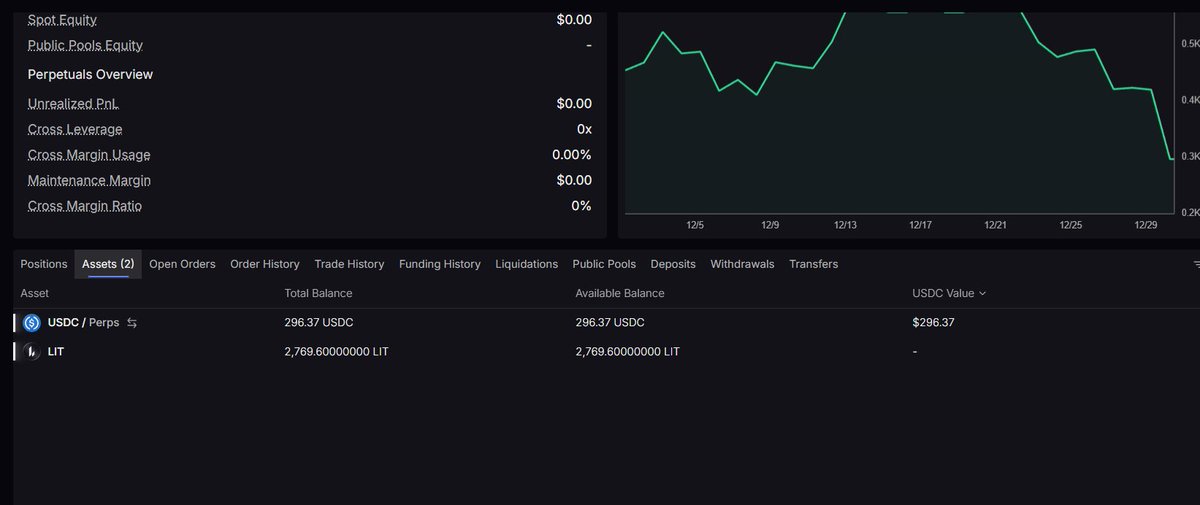This screenshot has height=505, width=1200.
Task: Click the LIT total balance 2,769.60000000
Action: tap(336, 352)
